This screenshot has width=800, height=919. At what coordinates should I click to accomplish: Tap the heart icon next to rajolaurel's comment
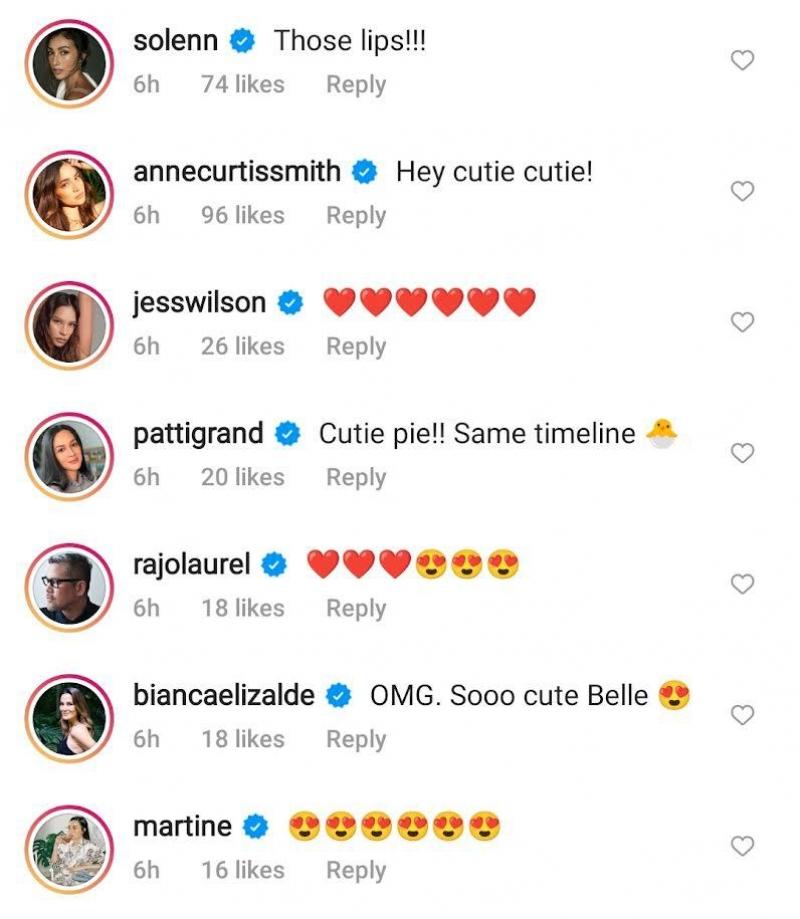pos(741,585)
